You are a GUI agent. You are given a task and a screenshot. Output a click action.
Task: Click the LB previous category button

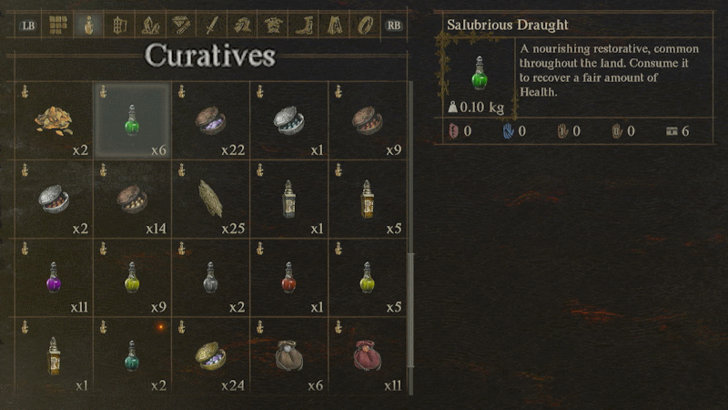pos(28,26)
